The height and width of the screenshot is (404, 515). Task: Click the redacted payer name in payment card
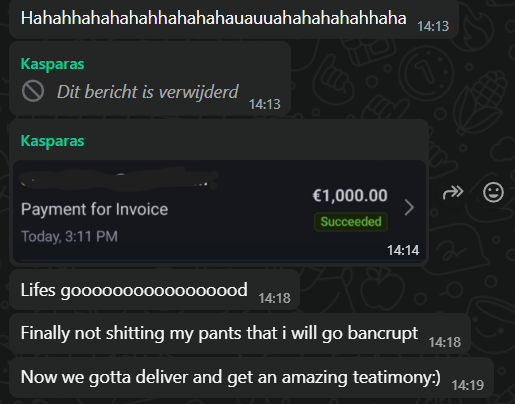click(119, 179)
